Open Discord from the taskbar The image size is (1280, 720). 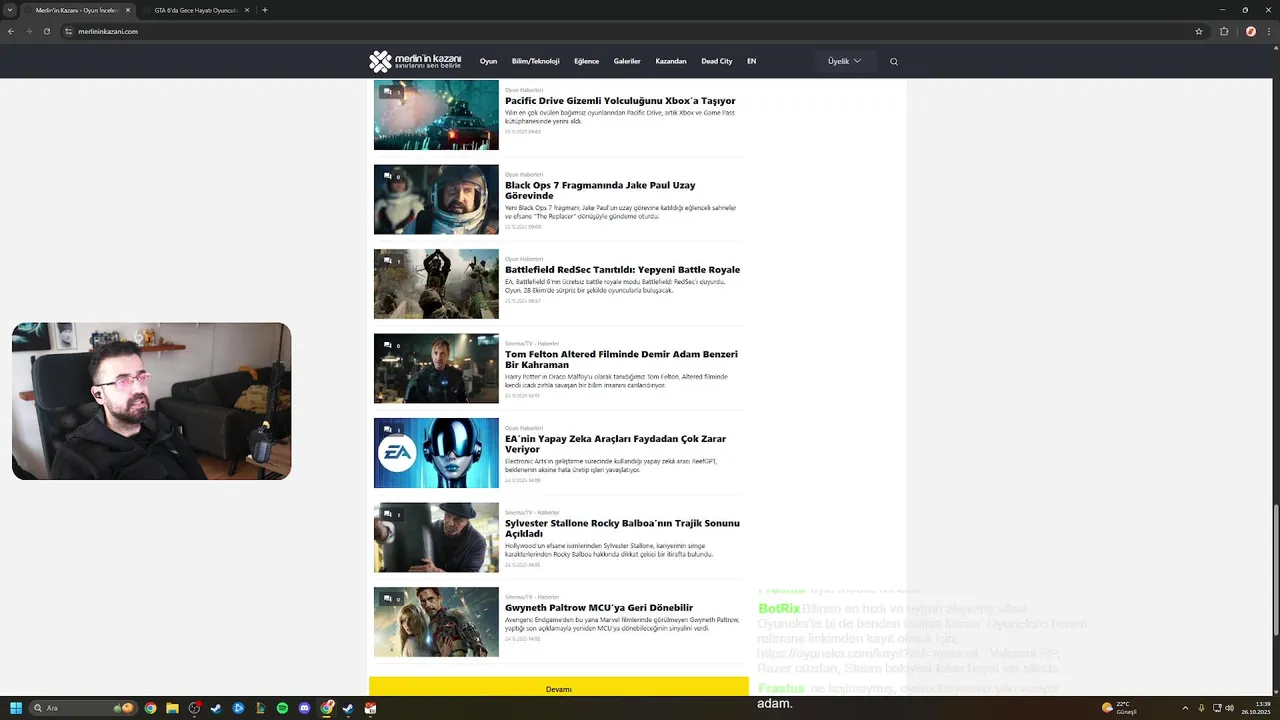pos(304,708)
